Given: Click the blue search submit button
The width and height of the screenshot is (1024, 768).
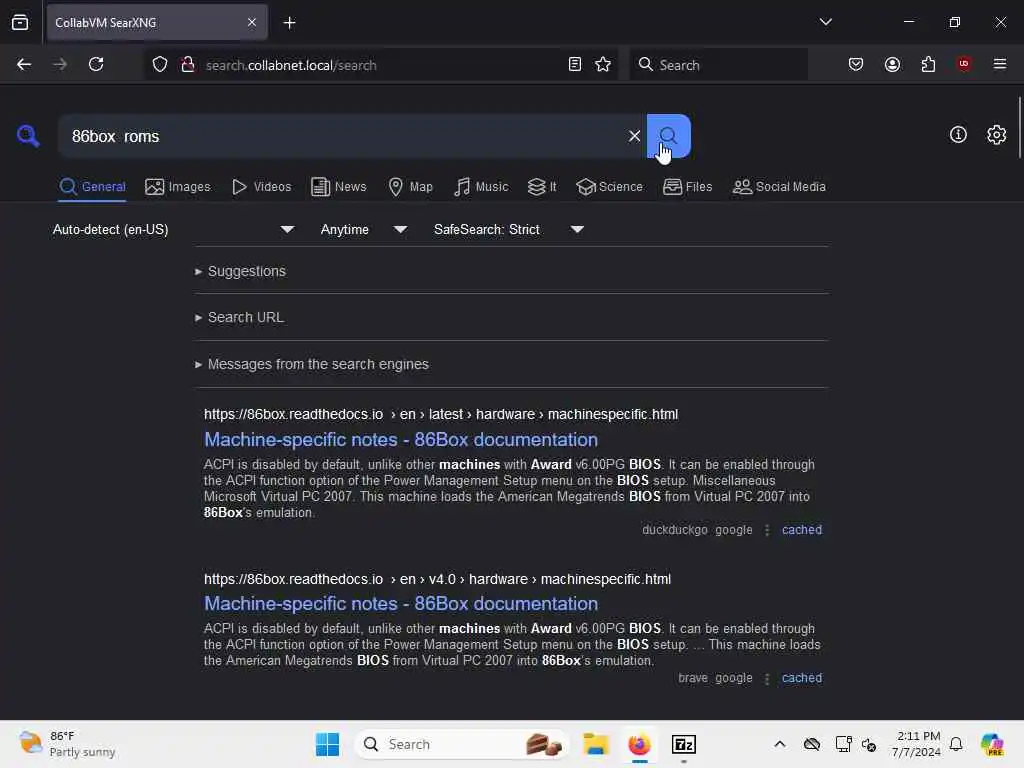Looking at the screenshot, I should tap(669, 136).
